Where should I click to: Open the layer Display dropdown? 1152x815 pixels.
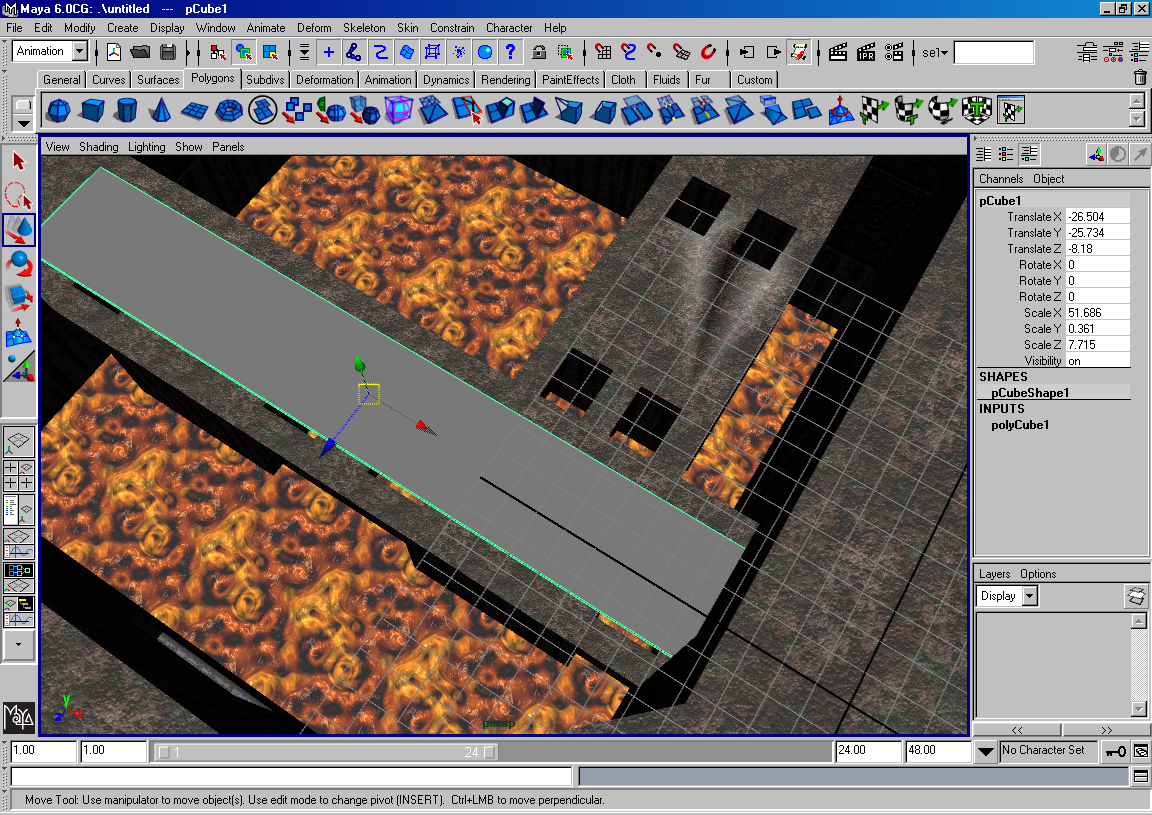tap(1029, 596)
